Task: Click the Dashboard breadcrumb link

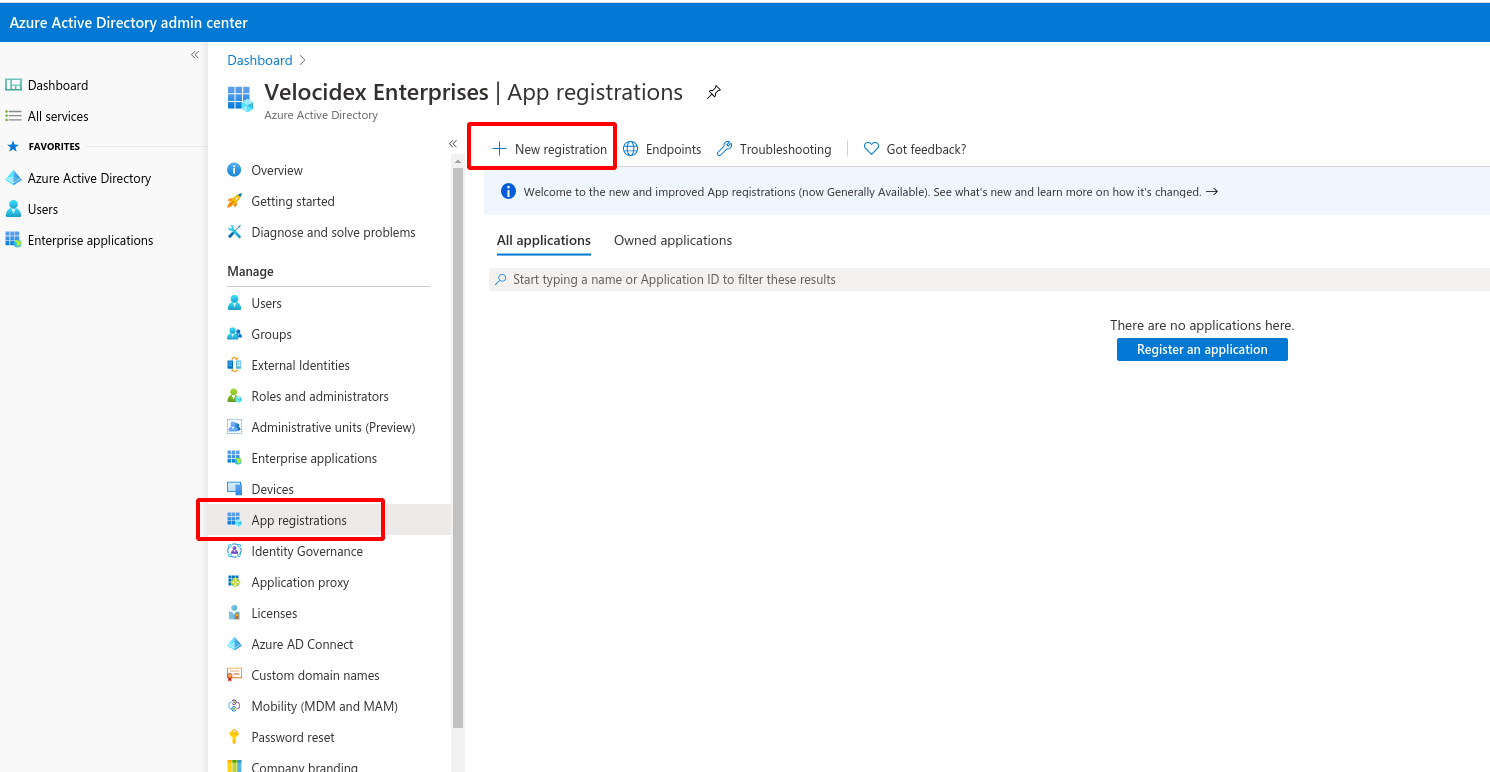Action: pyautogui.click(x=259, y=60)
